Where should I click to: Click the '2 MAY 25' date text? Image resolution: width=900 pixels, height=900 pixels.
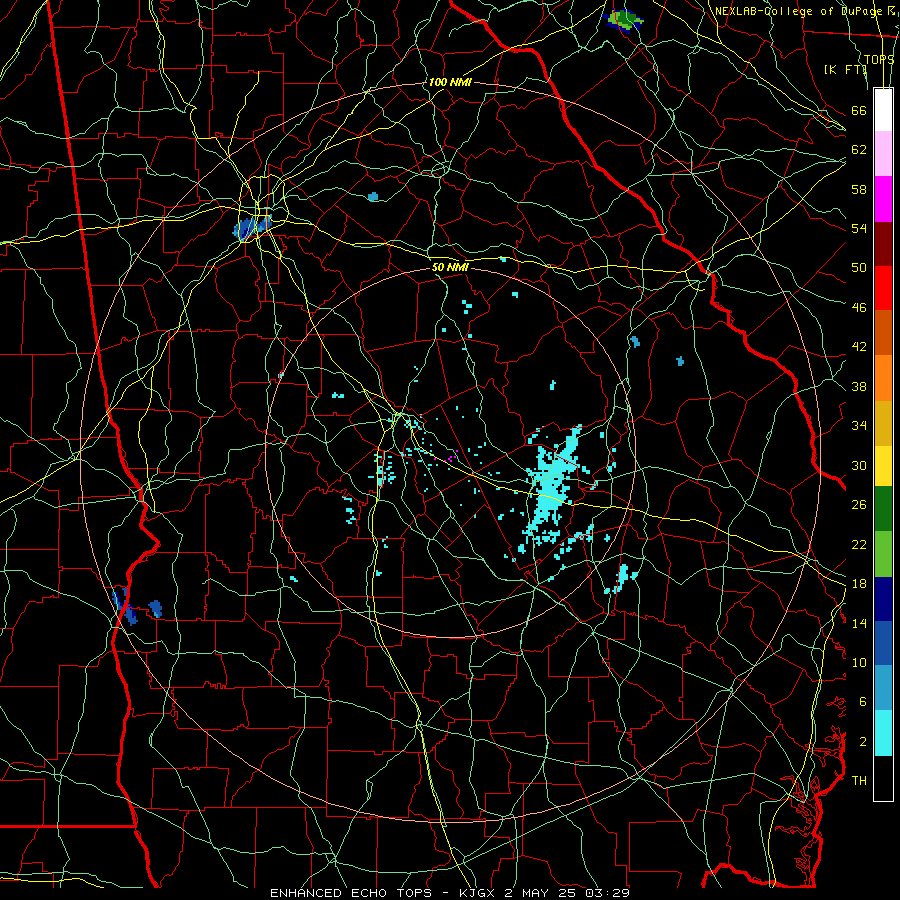tap(542, 893)
